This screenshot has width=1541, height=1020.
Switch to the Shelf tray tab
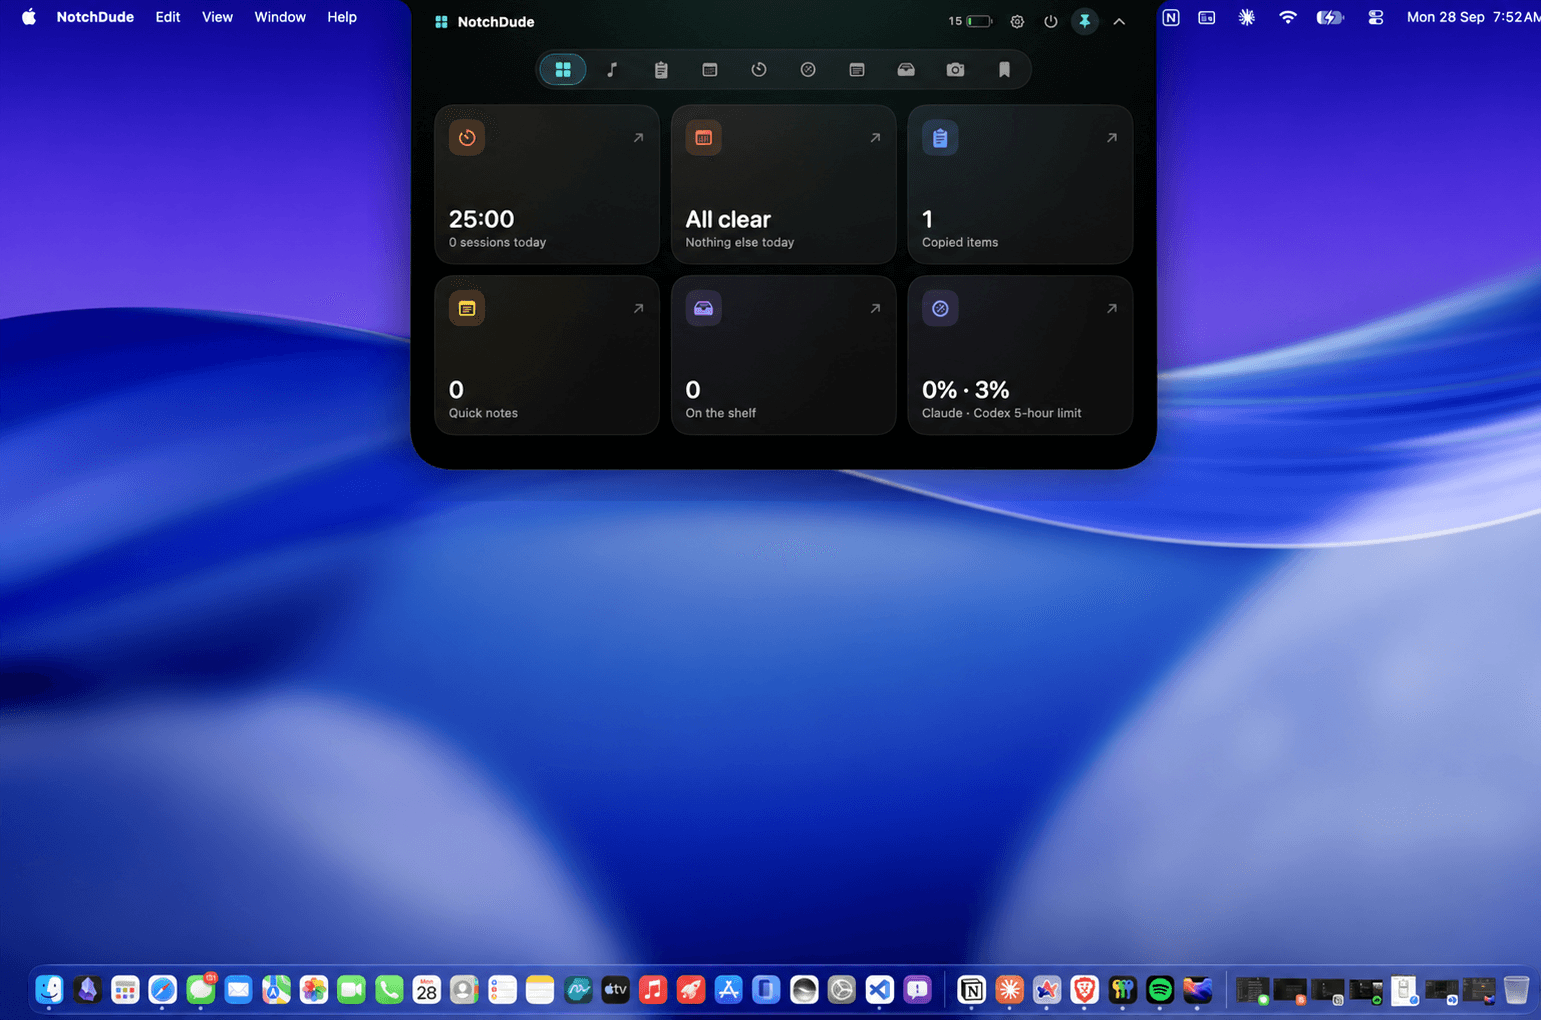click(x=906, y=70)
